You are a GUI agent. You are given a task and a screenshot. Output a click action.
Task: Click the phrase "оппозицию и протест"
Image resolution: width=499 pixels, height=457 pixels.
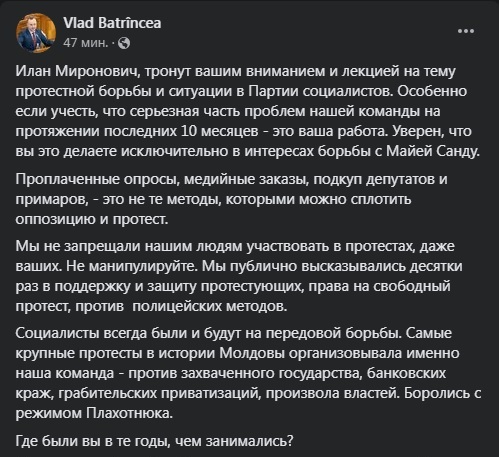(x=92, y=220)
